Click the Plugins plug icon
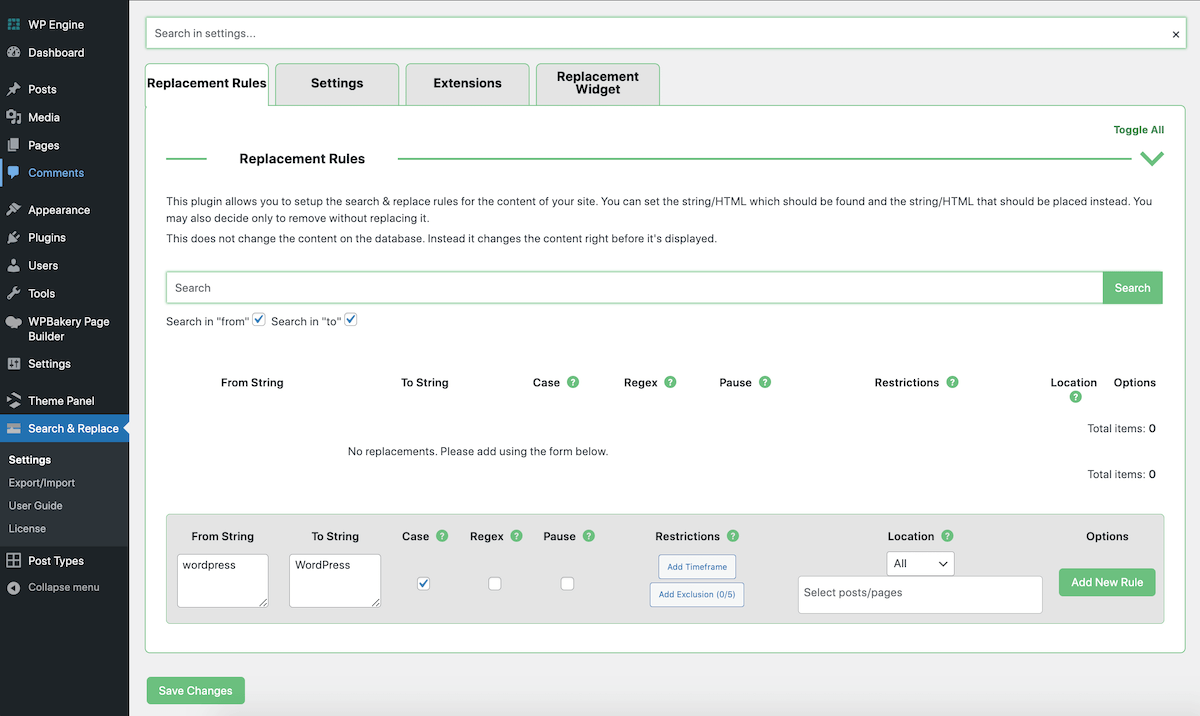1200x716 pixels. coord(14,238)
